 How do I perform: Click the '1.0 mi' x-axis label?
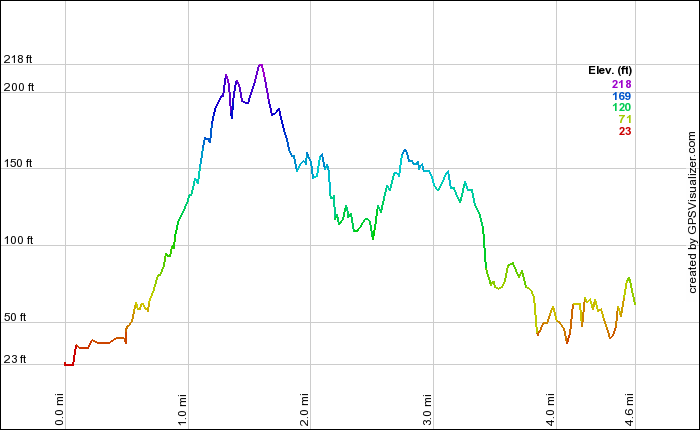click(182, 409)
